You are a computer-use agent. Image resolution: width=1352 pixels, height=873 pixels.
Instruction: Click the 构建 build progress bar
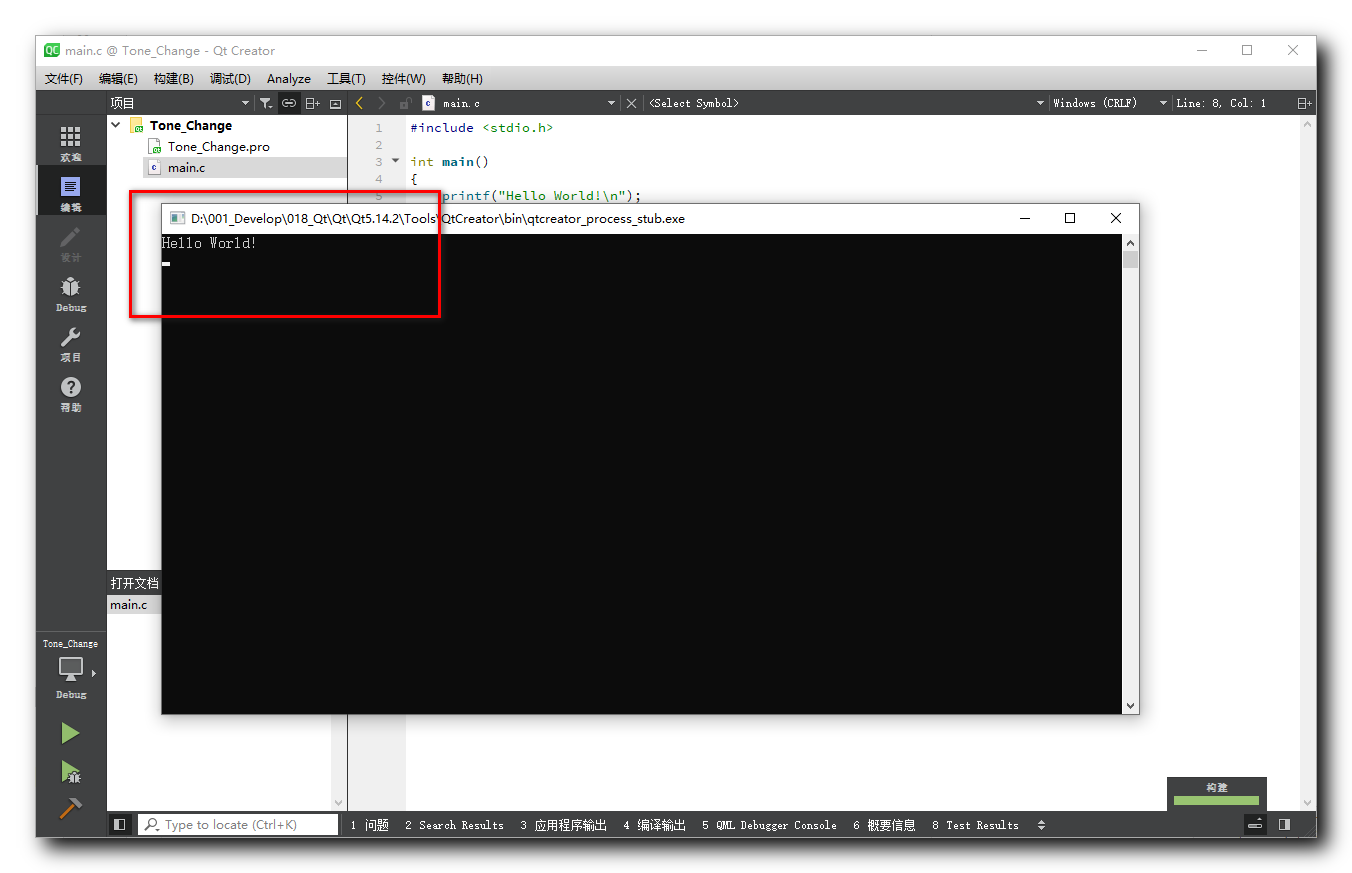coord(1216,800)
